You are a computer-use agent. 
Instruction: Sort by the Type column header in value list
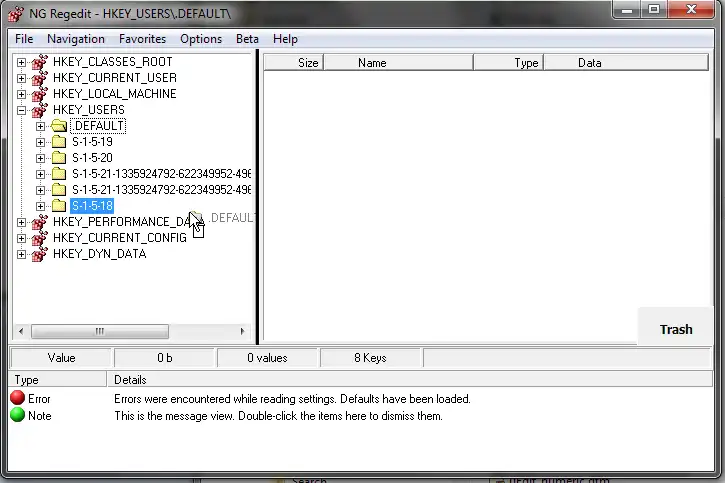(x=508, y=62)
